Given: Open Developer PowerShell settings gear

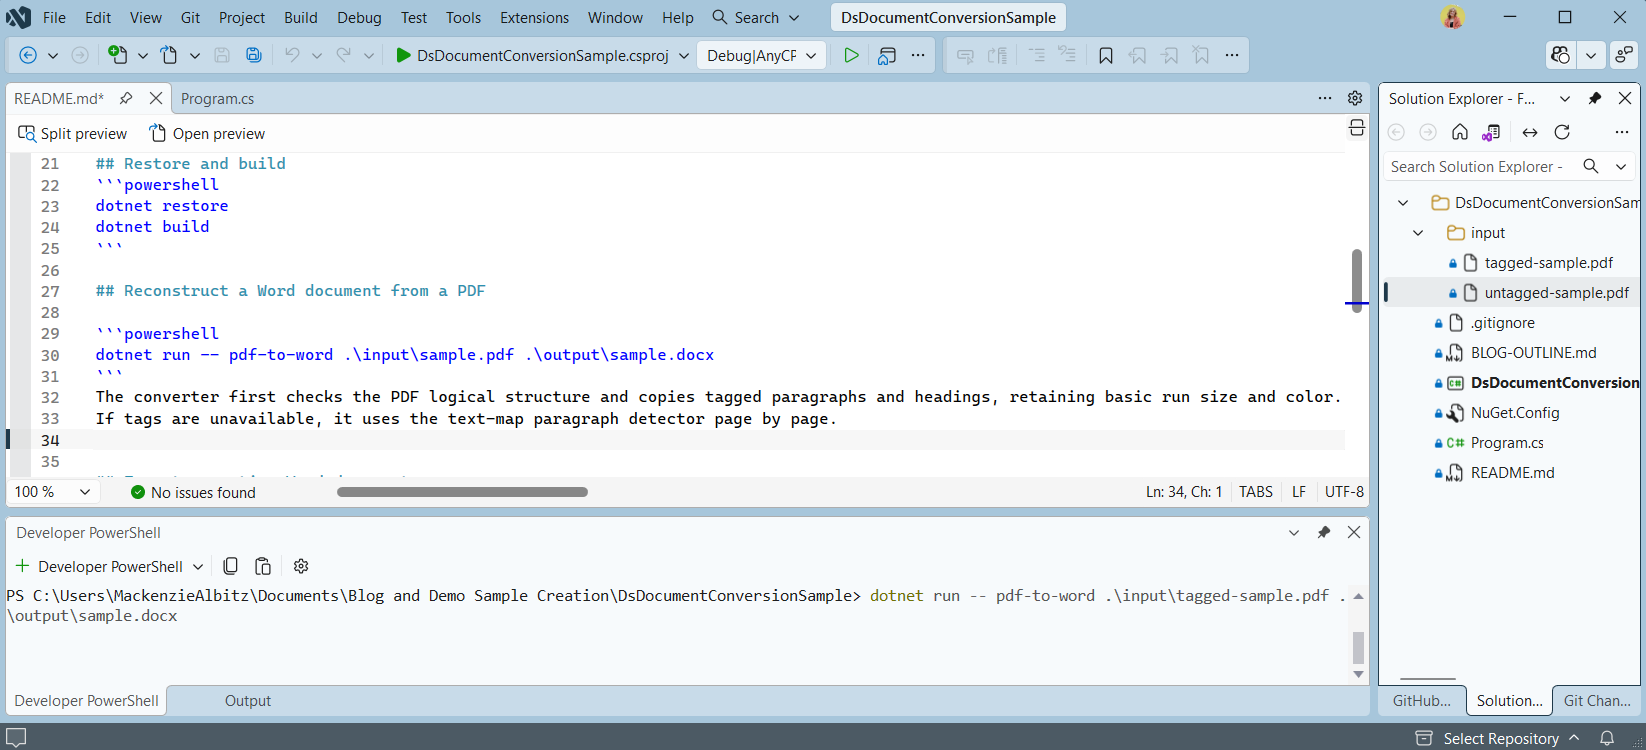Looking at the screenshot, I should point(301,566).
